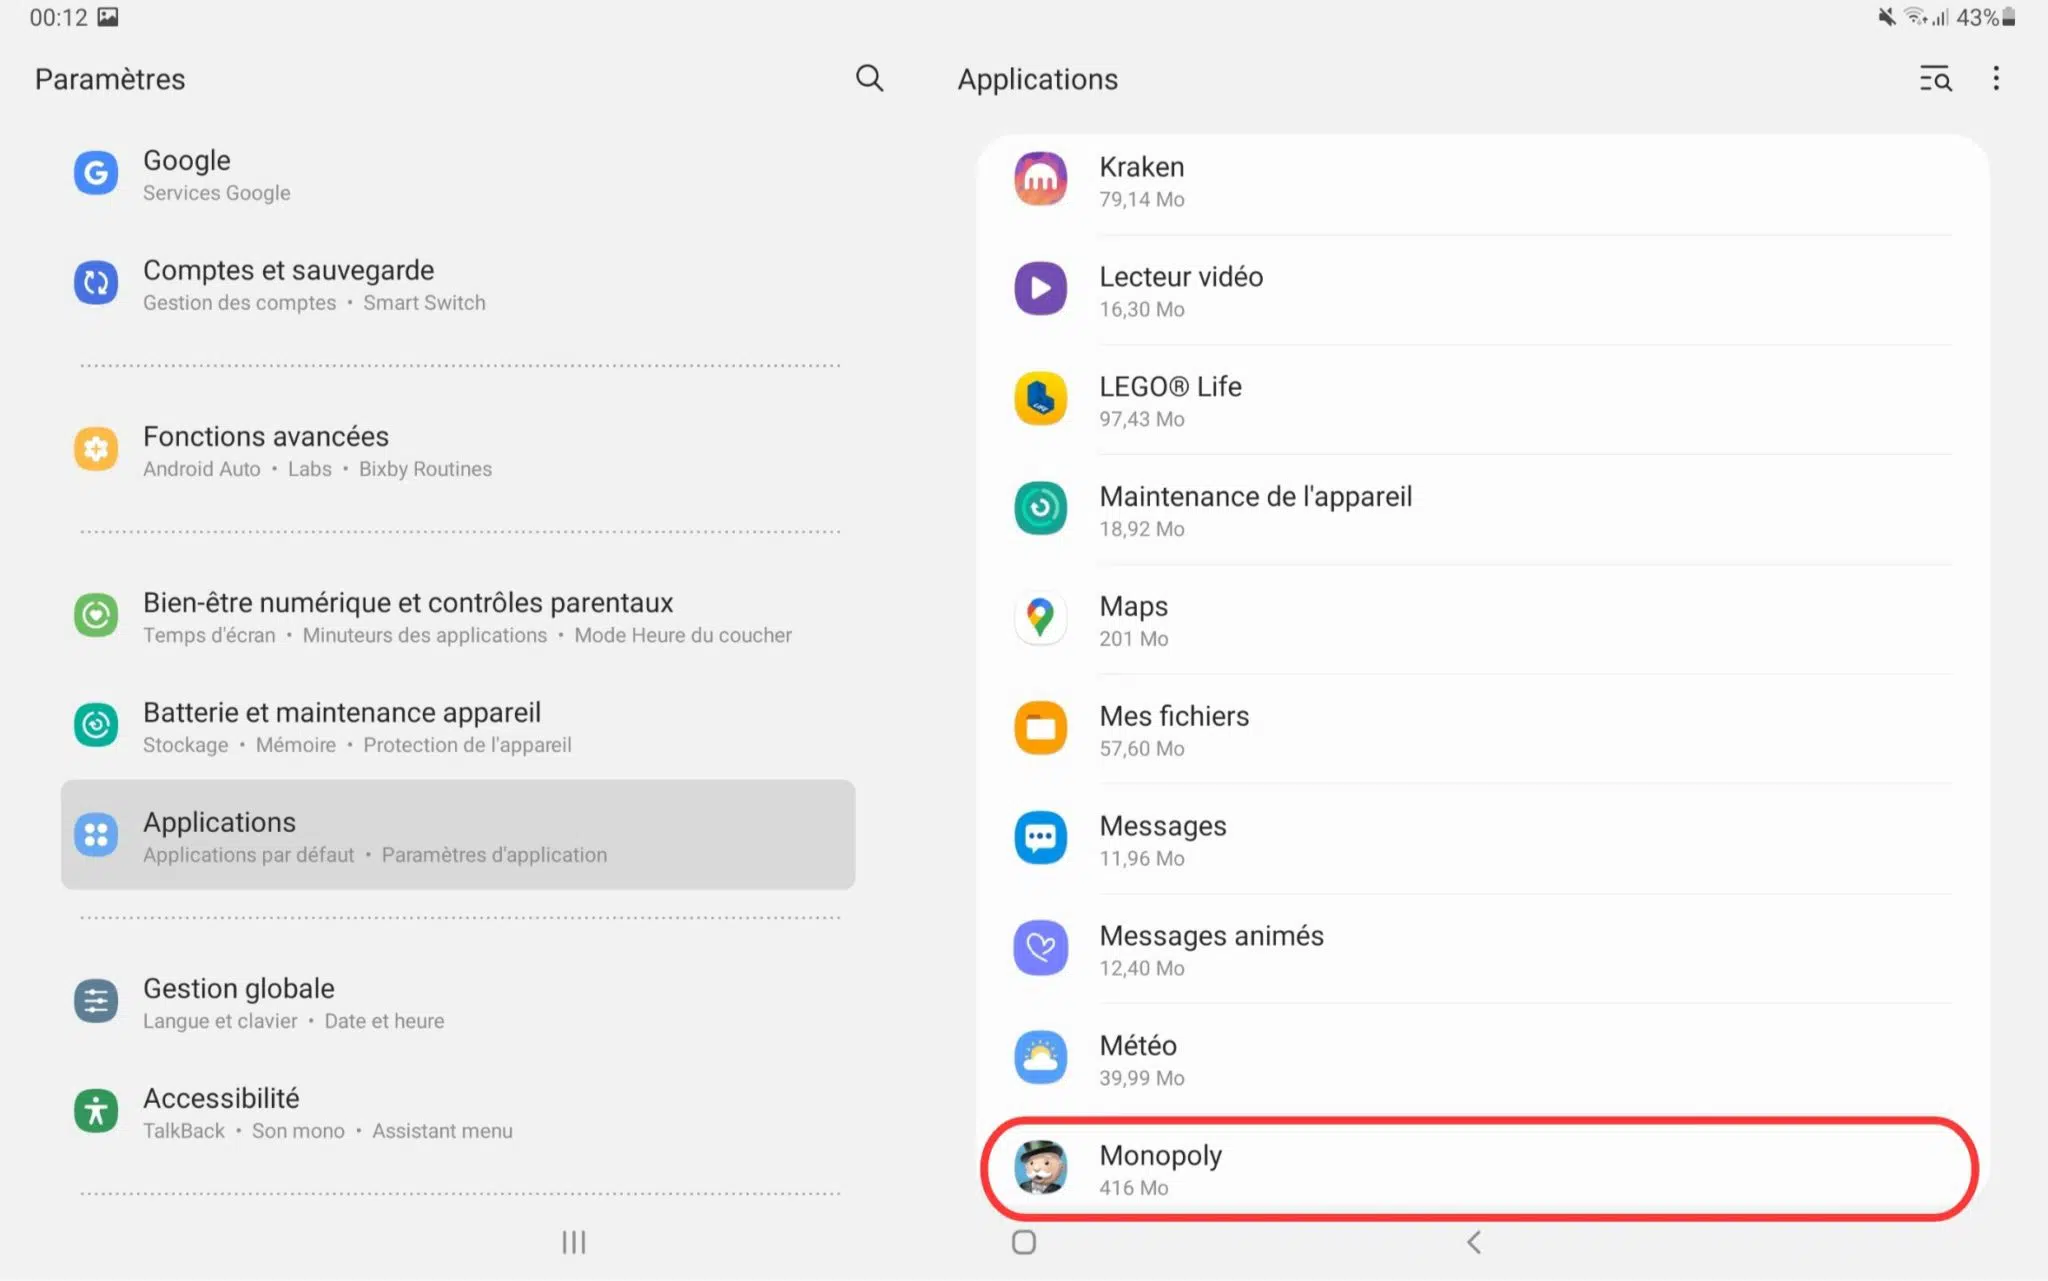Tap 'Protection de l'appareil' text

point(467,745)
